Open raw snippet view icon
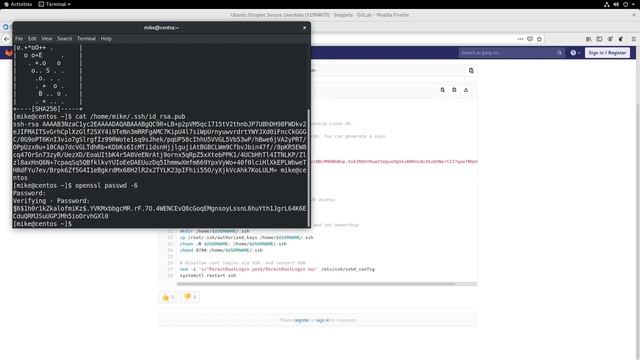The width and height of the screenshot is (640, 360). click(454, 90)
